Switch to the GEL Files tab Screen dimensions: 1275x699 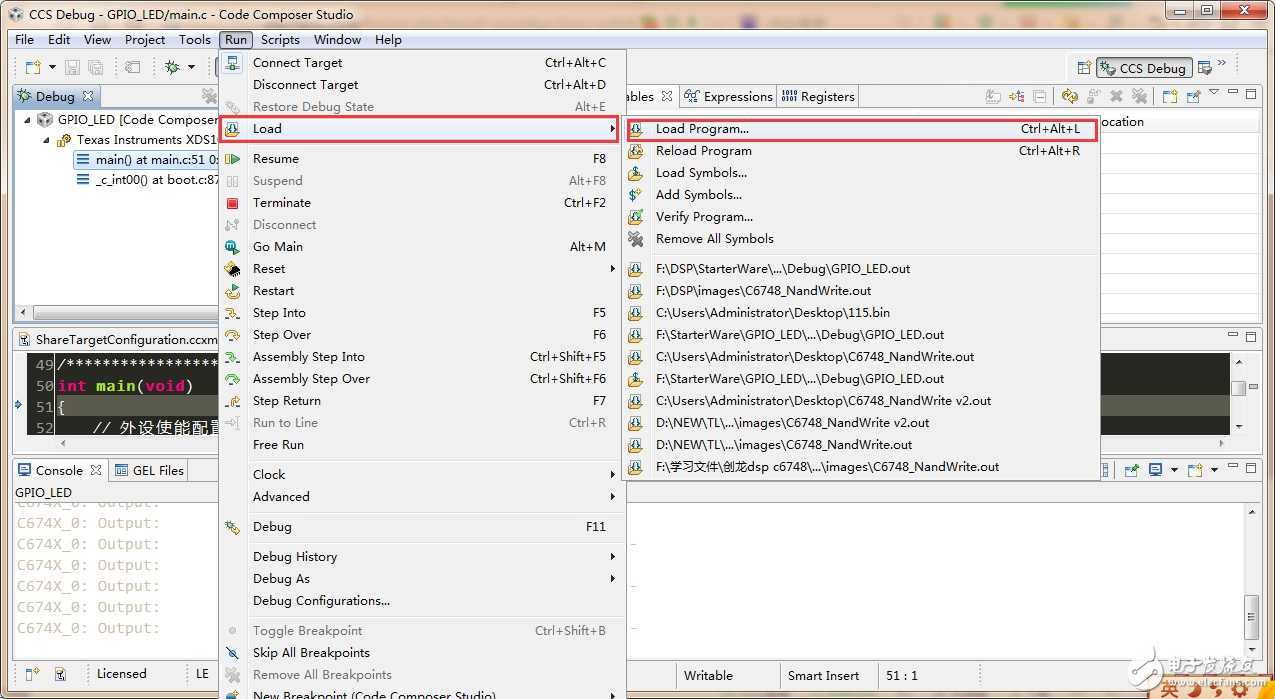click(149, 470)
